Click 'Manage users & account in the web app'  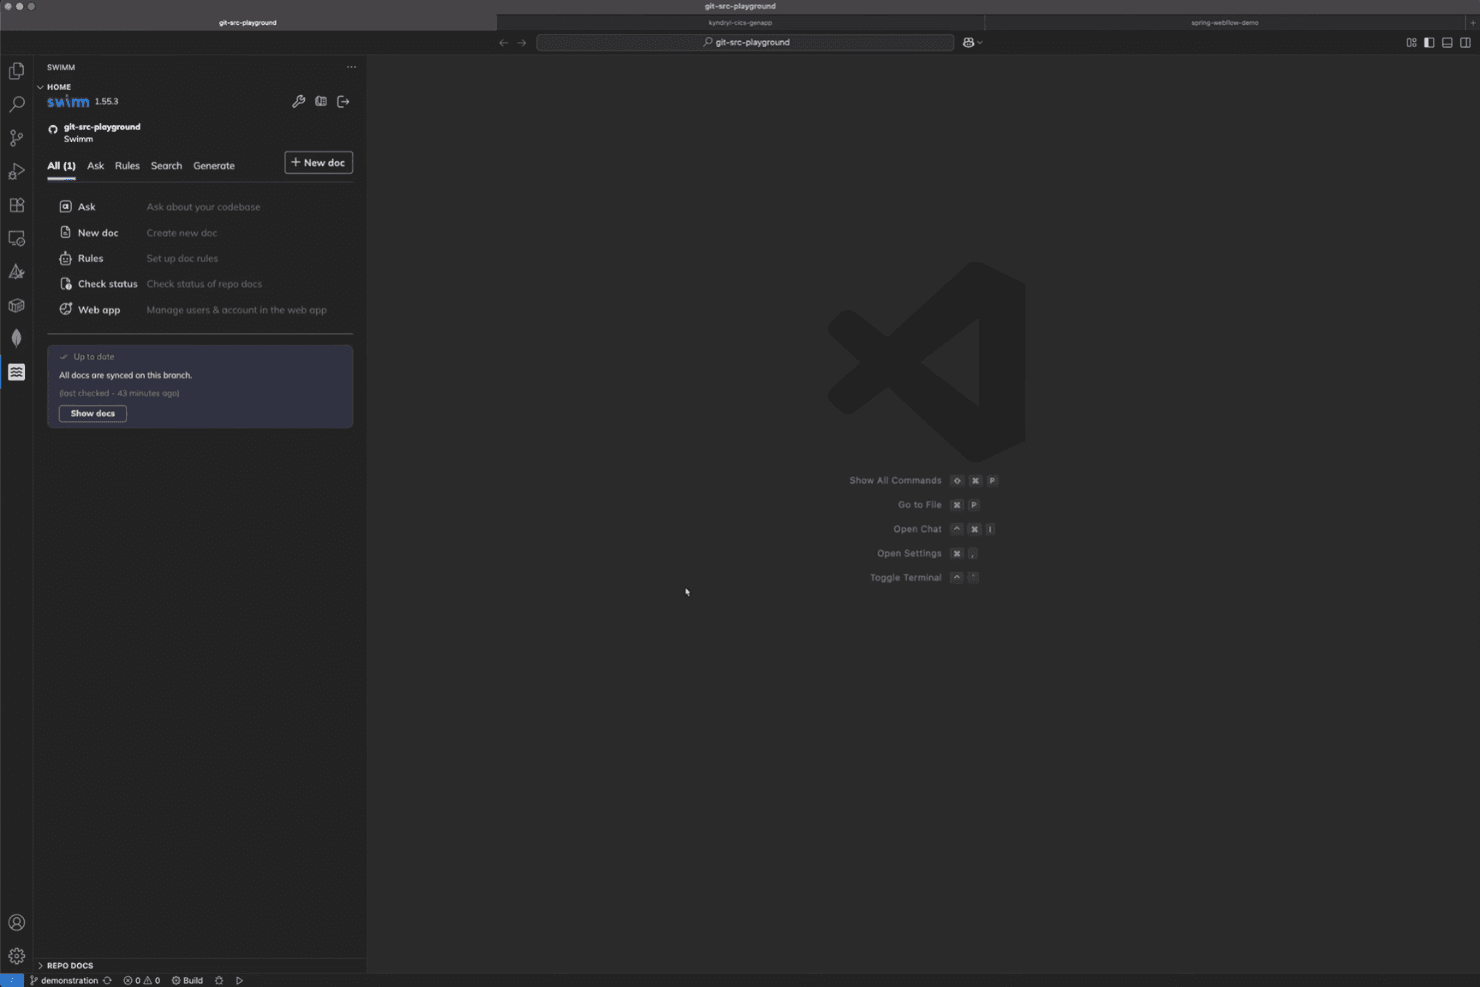click(x=236, y=310)
